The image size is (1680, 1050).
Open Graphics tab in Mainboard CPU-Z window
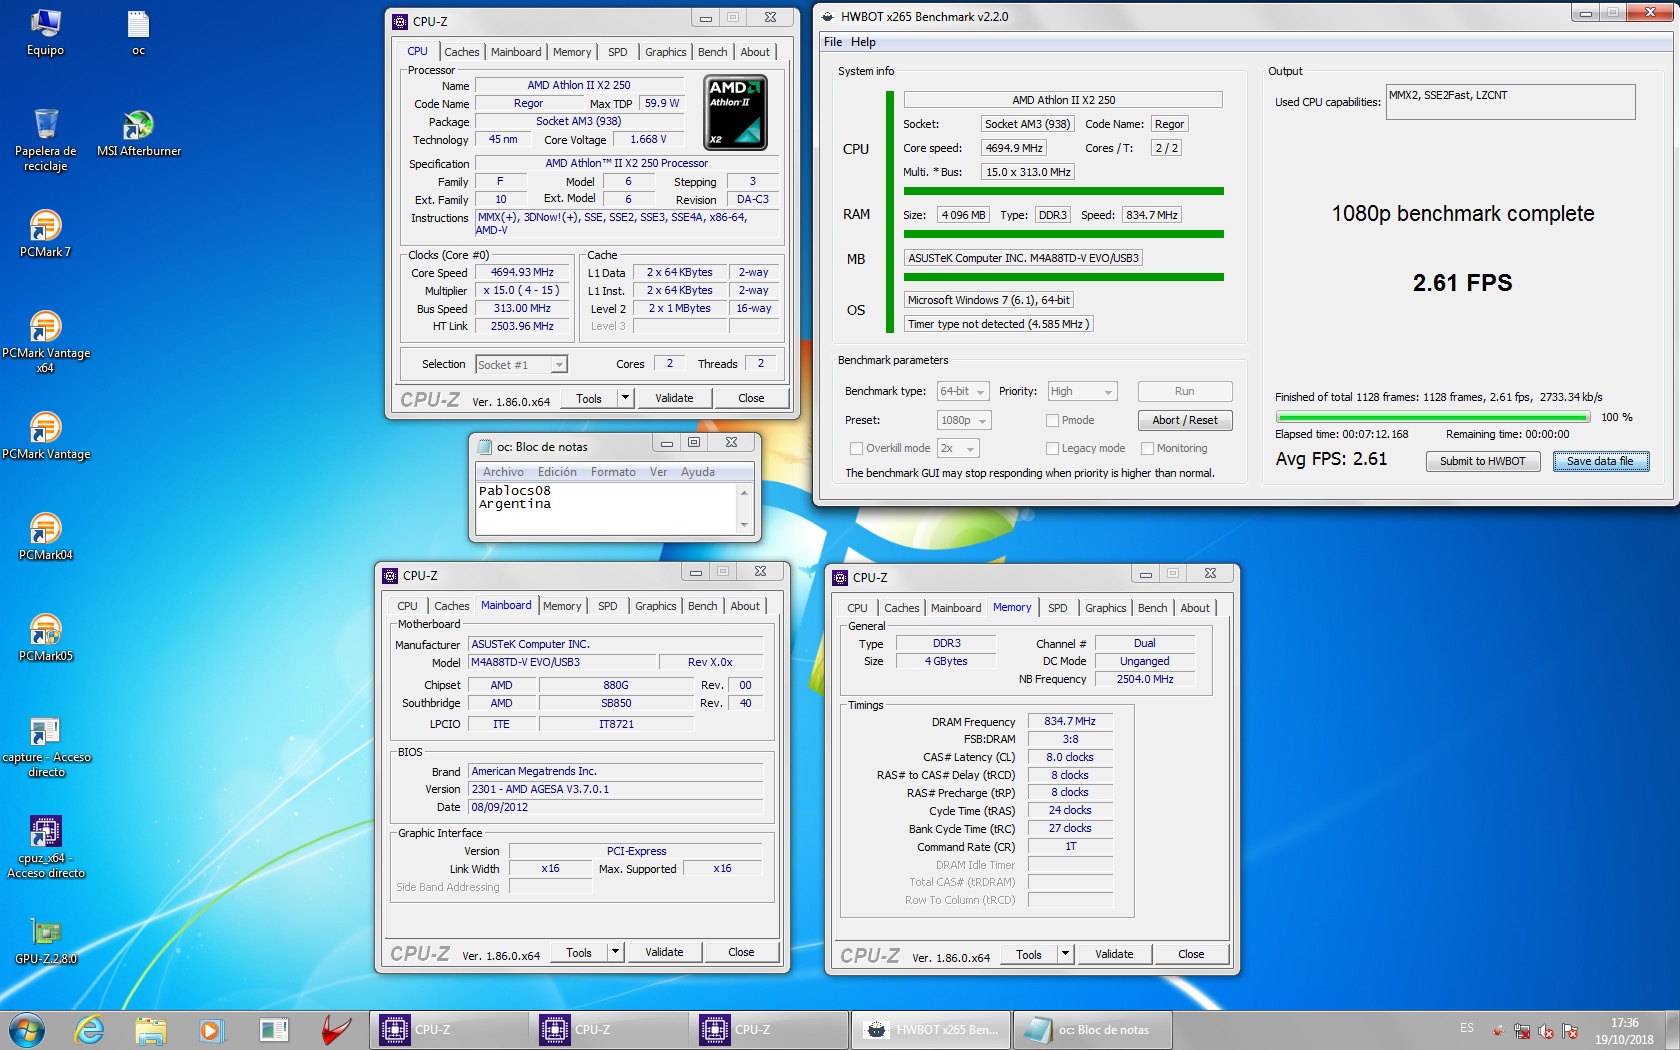pos(655,606)
